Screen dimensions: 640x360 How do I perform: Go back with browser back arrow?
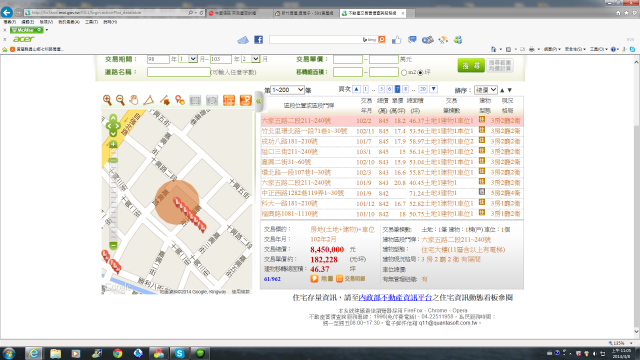(x=7, y=13)
